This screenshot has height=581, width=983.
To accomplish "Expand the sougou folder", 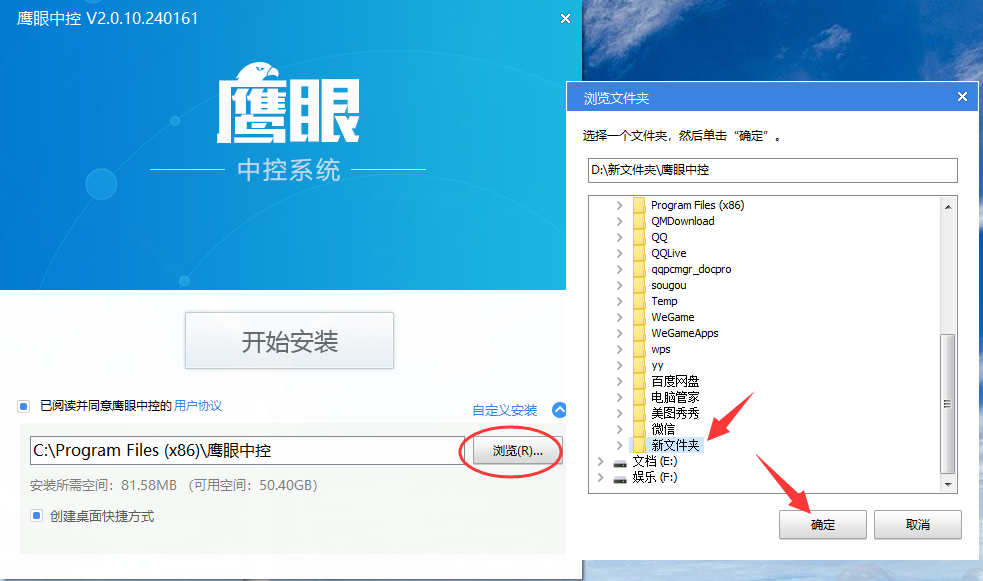I will pos(619,285).
